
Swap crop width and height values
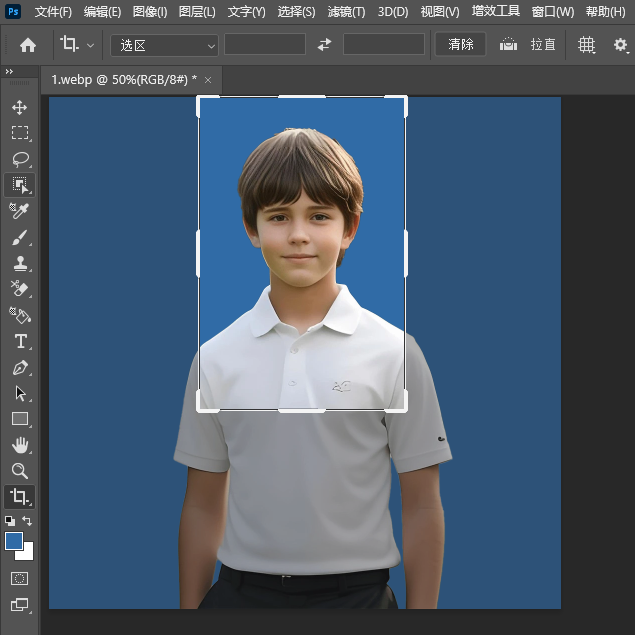[324, 45]
